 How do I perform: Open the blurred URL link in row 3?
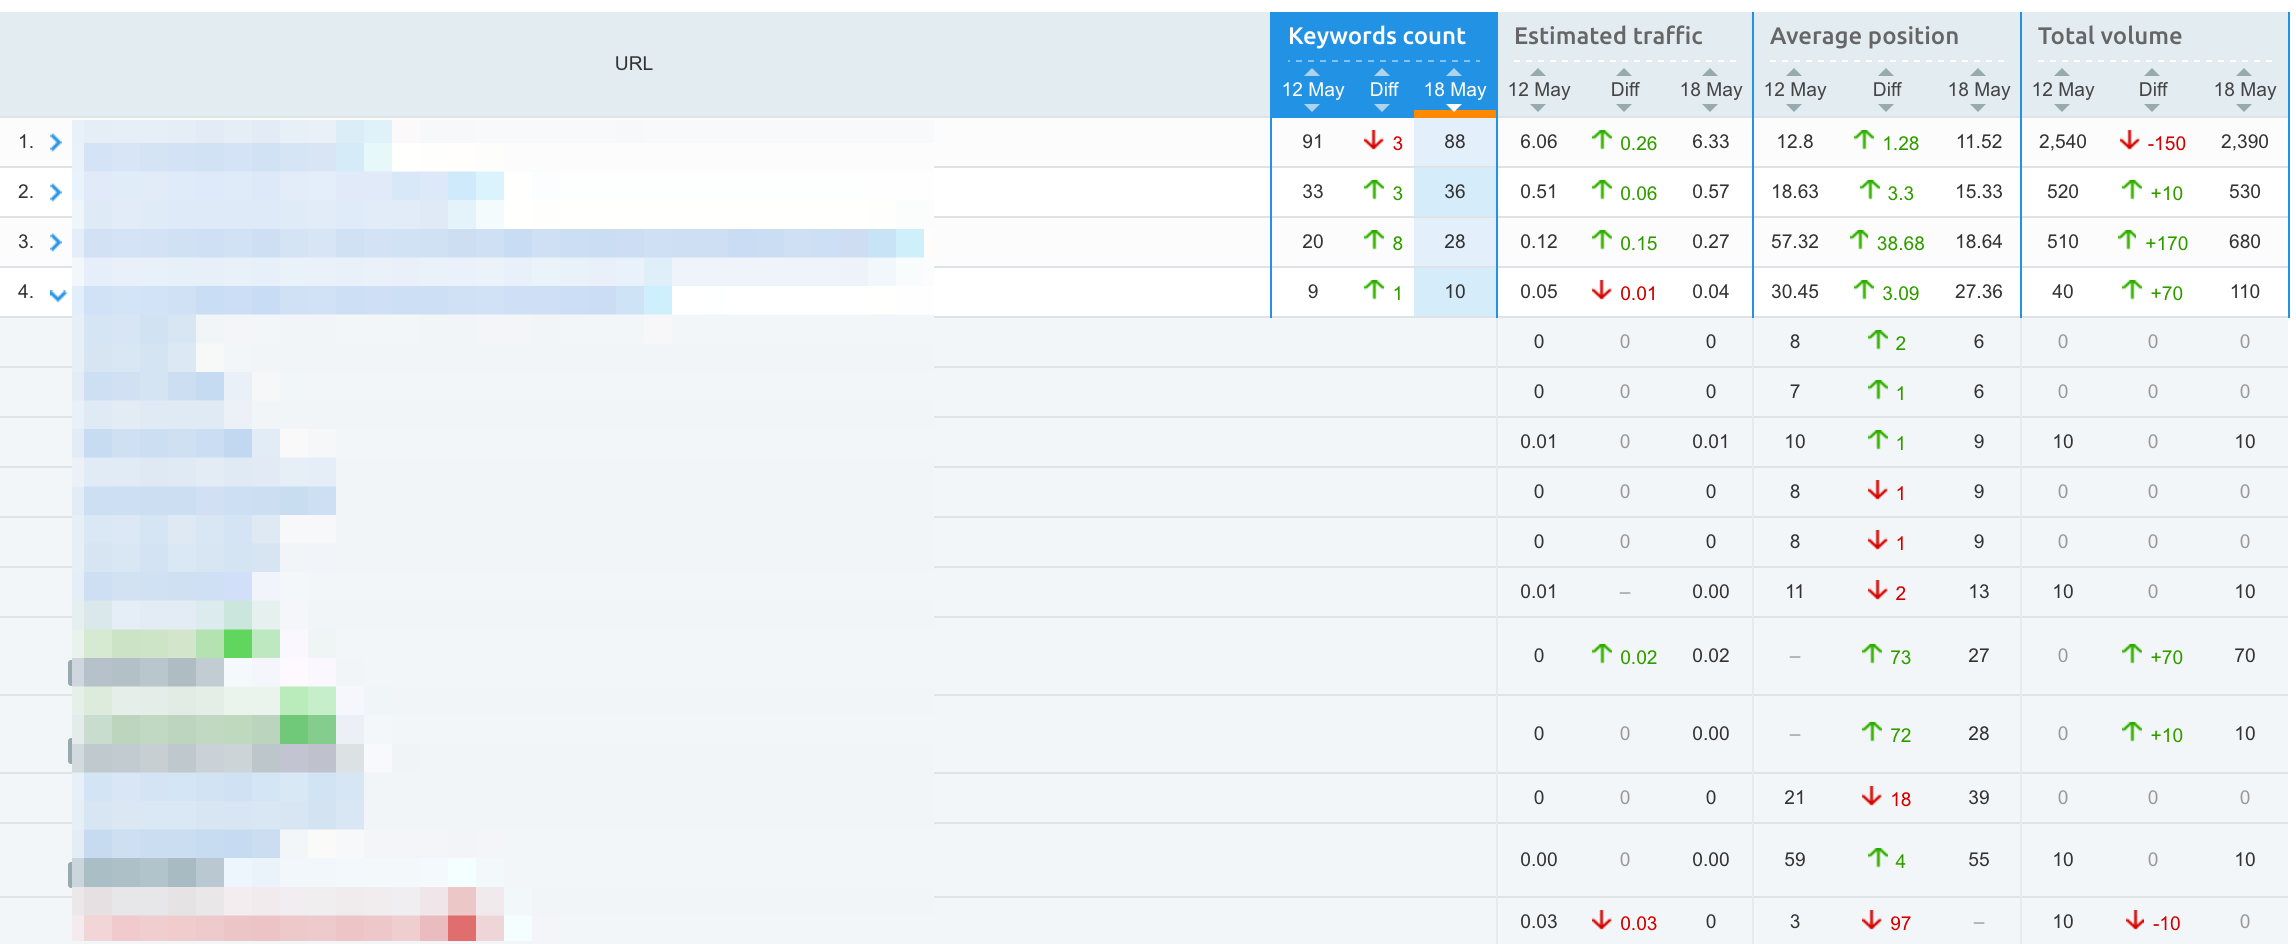500,243
